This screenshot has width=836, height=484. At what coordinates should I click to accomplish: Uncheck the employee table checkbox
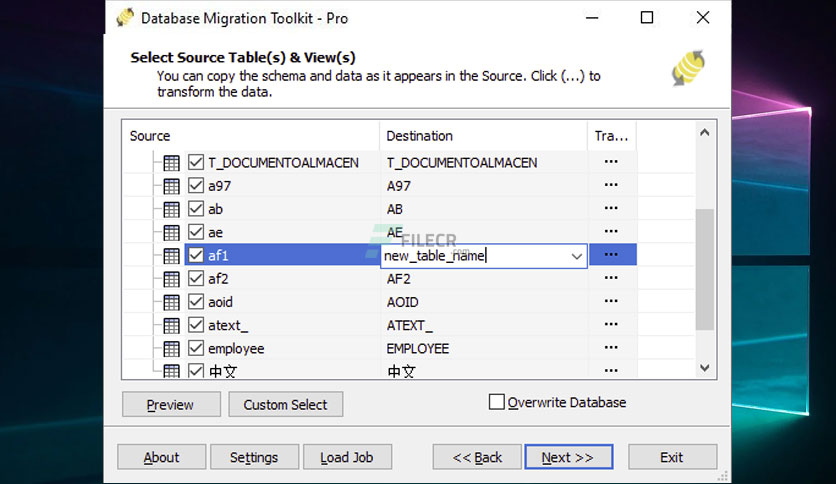[196, 348]
